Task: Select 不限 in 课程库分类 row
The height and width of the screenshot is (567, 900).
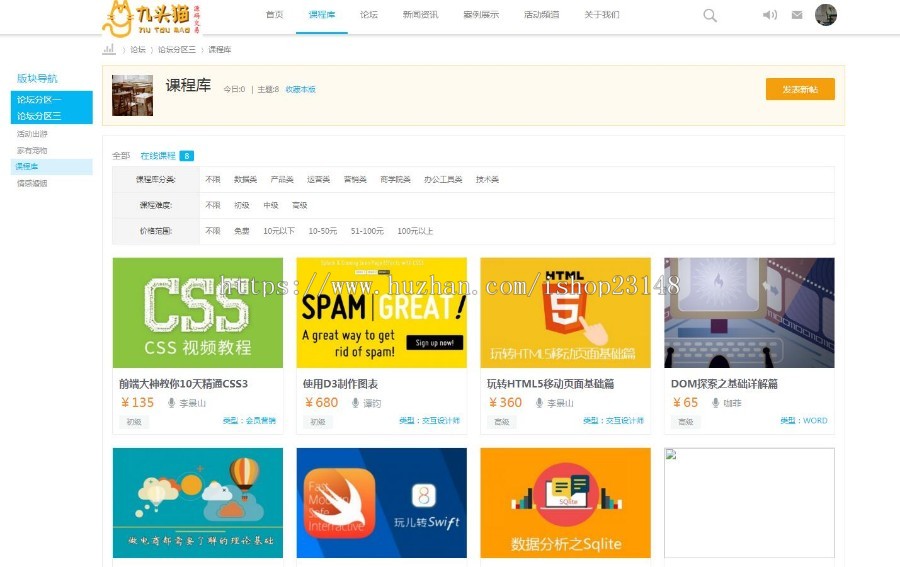Action: pos(213,180)
